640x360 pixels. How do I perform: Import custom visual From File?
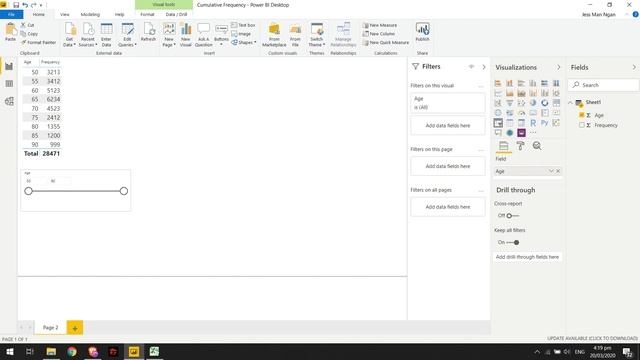[295, 34]
